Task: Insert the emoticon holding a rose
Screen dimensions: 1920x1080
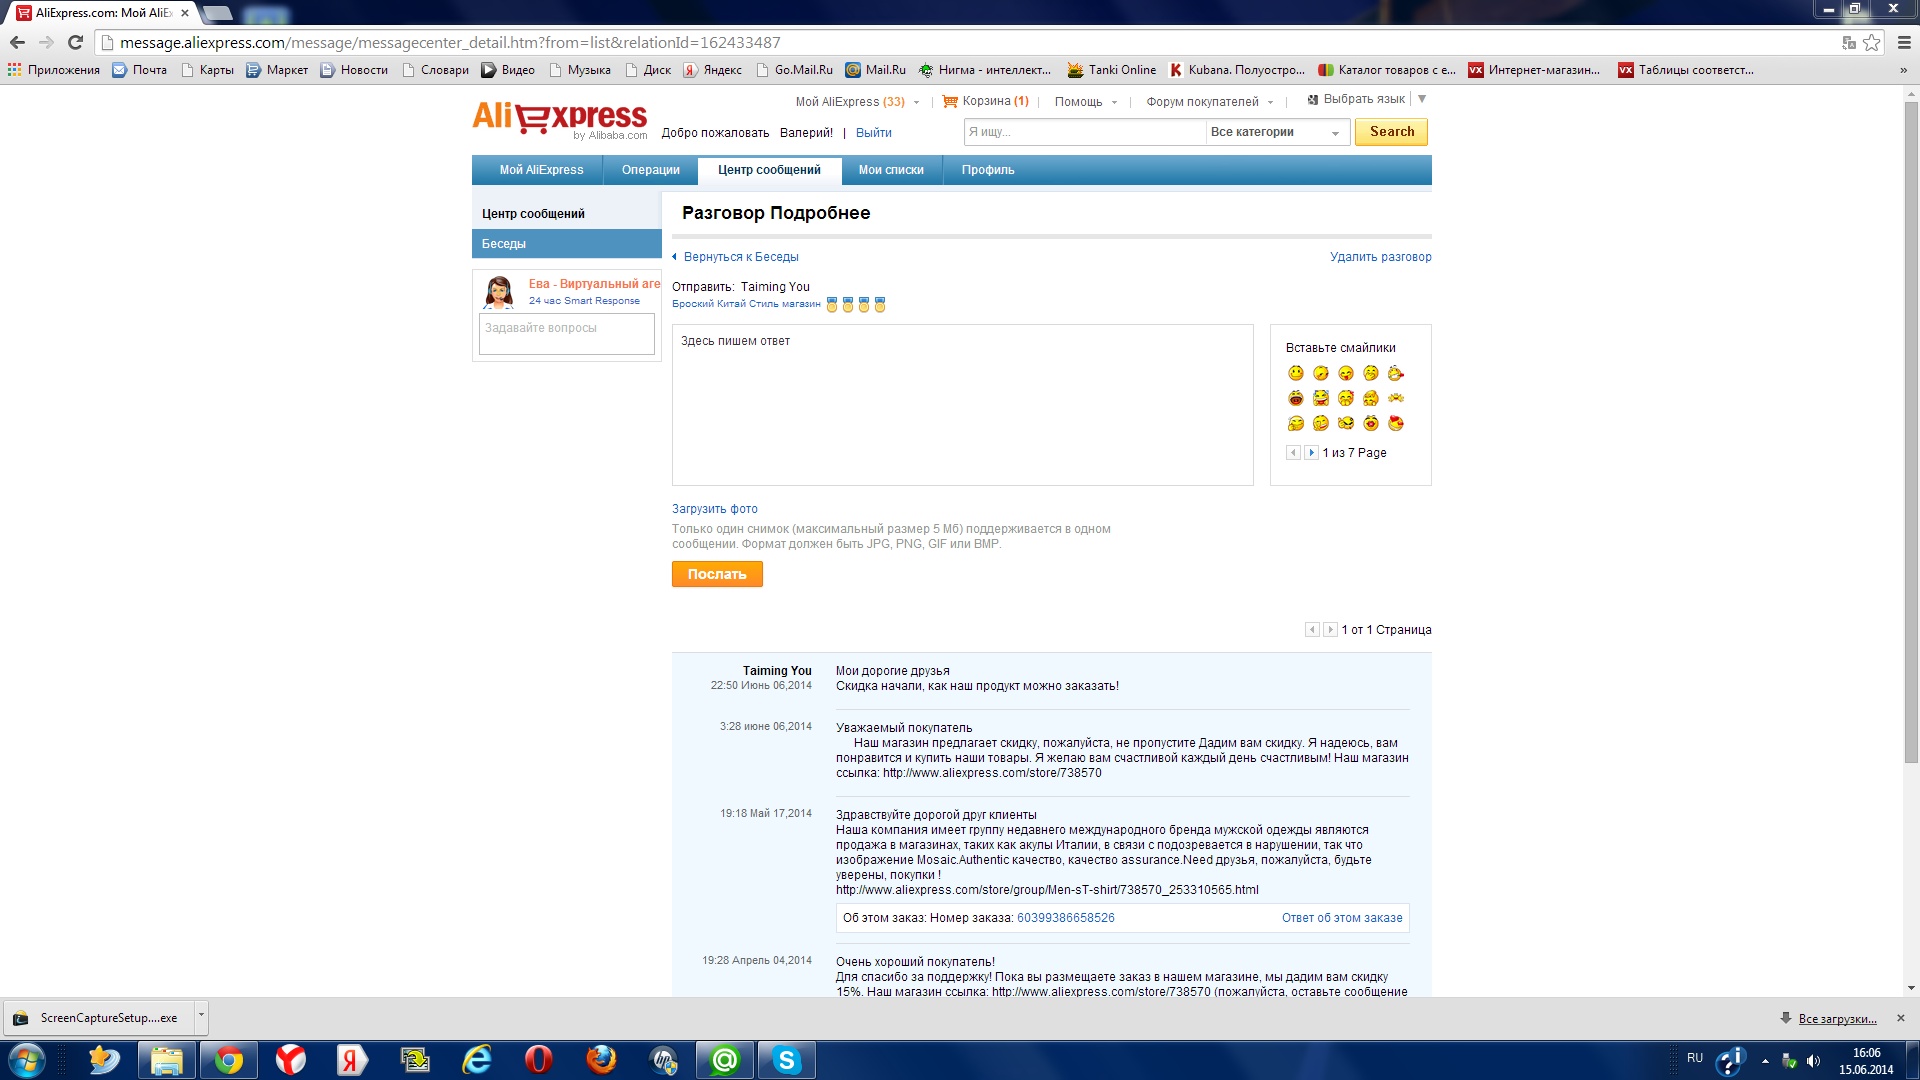Action: [1396, 373]
